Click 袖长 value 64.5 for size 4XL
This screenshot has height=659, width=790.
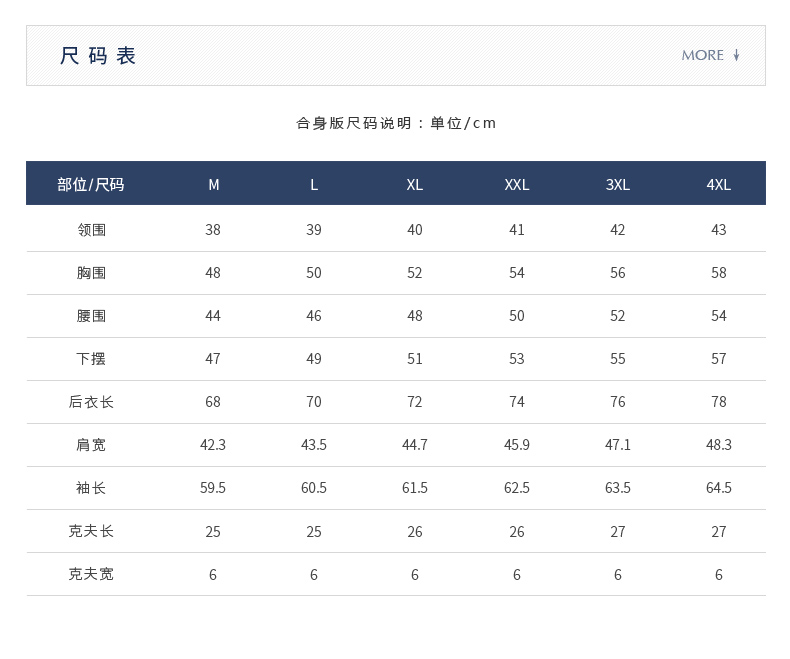[x=718, y=488]
